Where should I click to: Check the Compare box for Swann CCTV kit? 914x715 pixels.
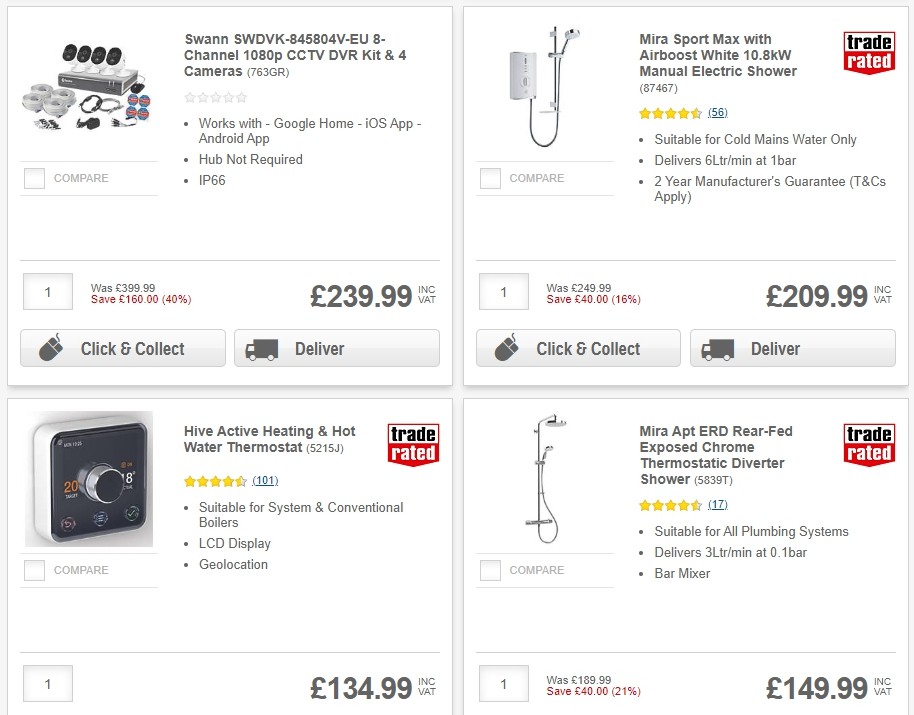[x=33, y=178]
